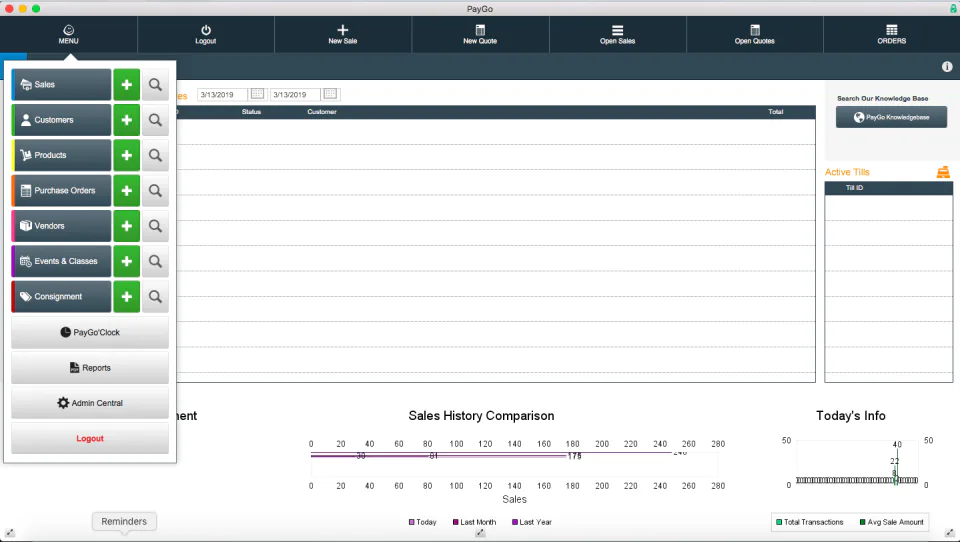Image resolution: width=960 pixels, height=542 pixels.
Task: Open the Sales menu item
Action: tap(61, 85)
